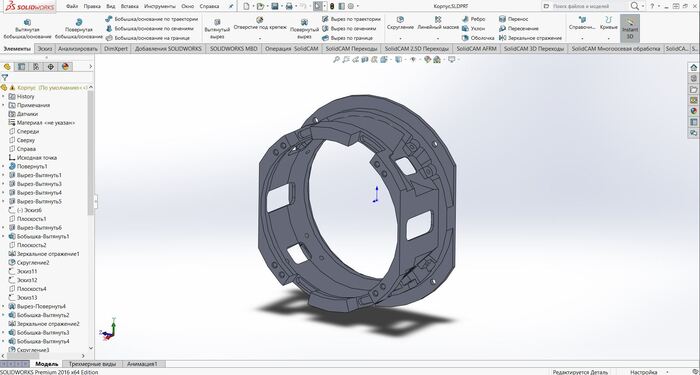Click Настройка in the status bar

click(x=643, y=372)
